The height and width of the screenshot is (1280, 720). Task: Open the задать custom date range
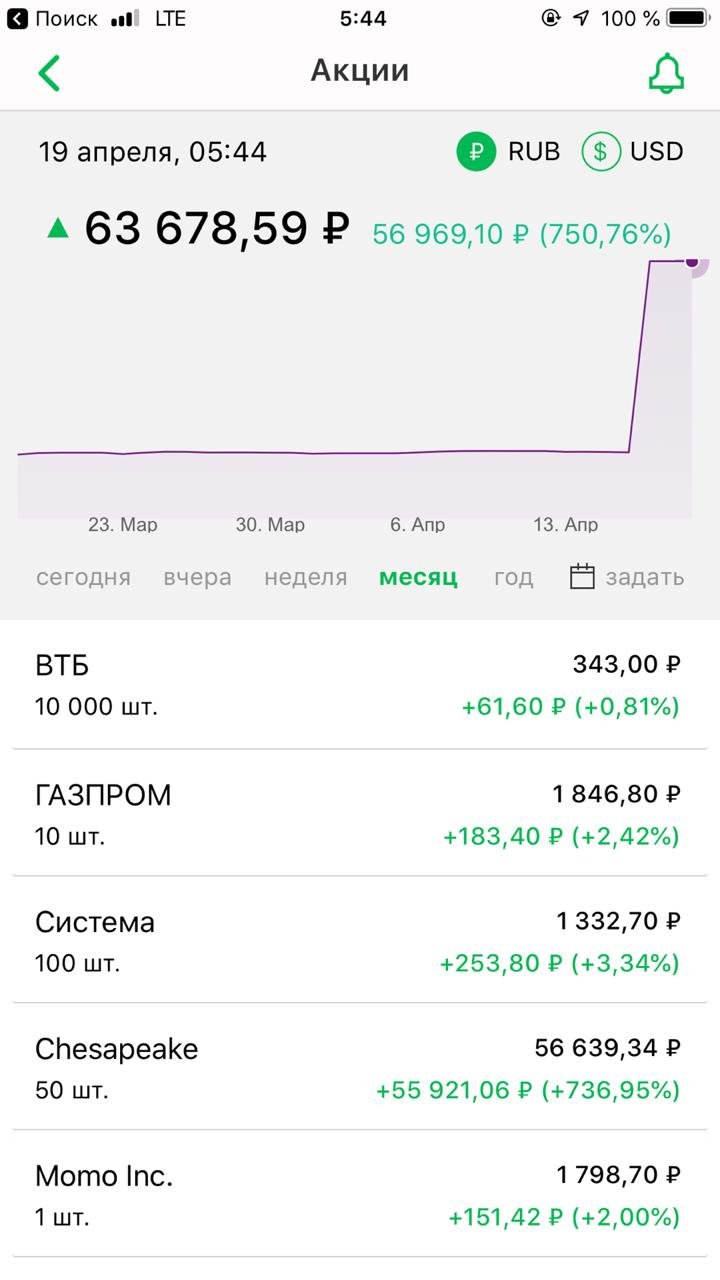pyautogui.click(x=644, y=577)
